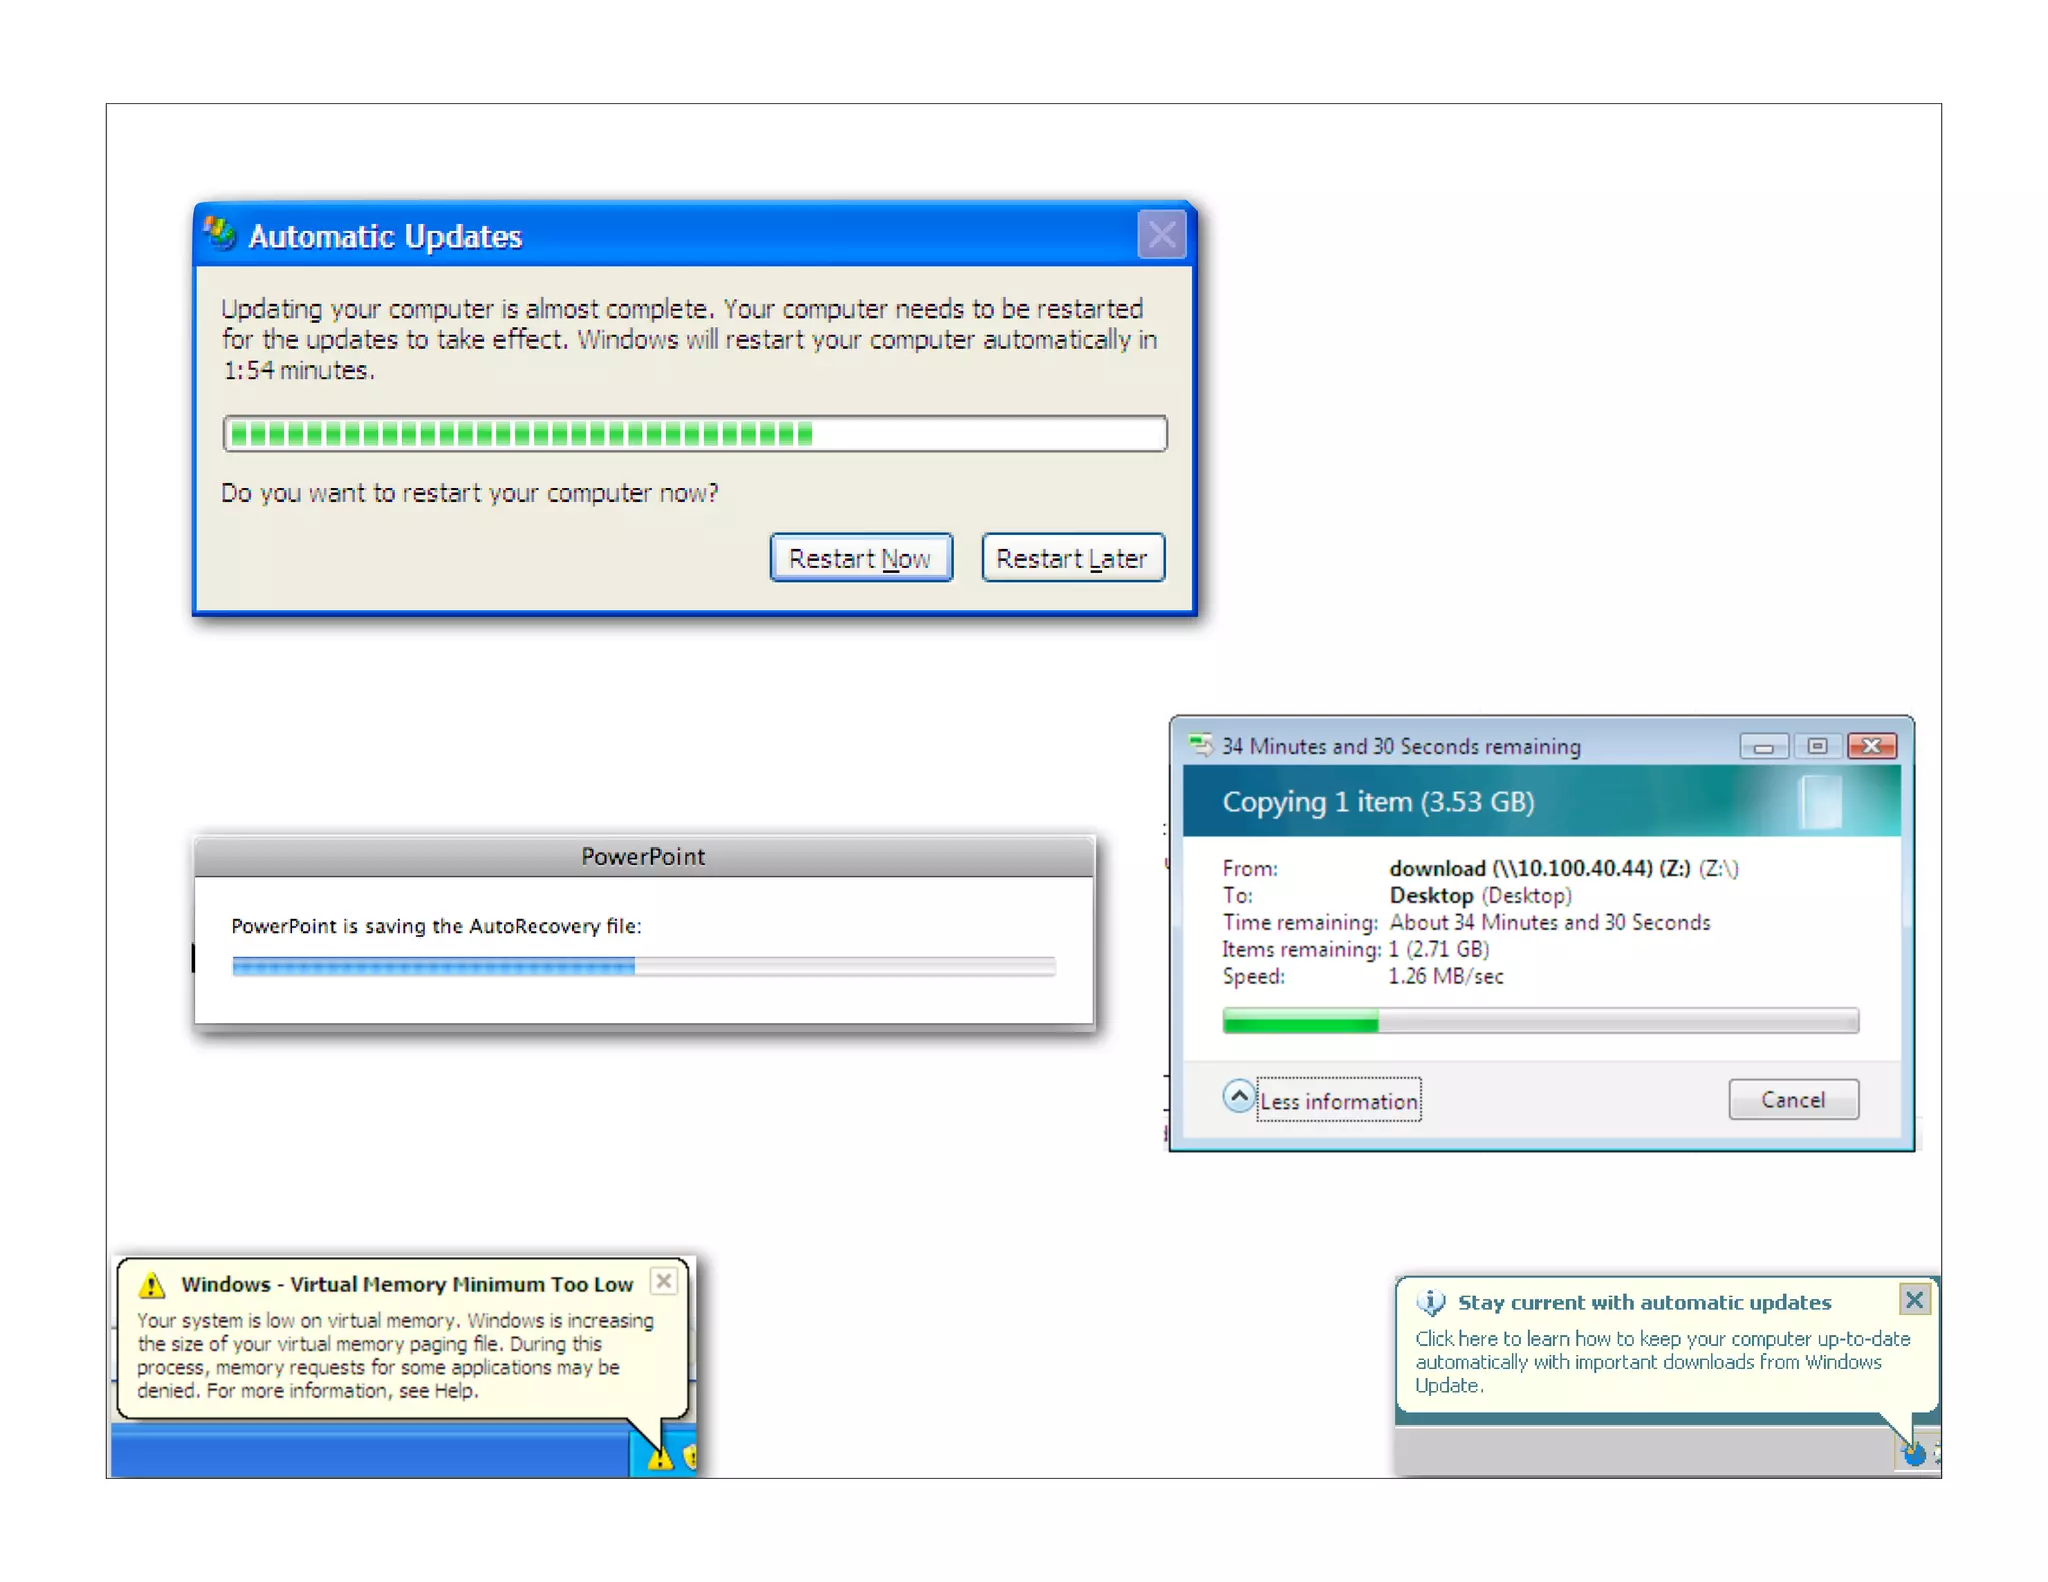The height and width of the screenshot is (1582, 2048).
Task: Click the yellow warning tray icon
Action: click(x=659, y=1459)
